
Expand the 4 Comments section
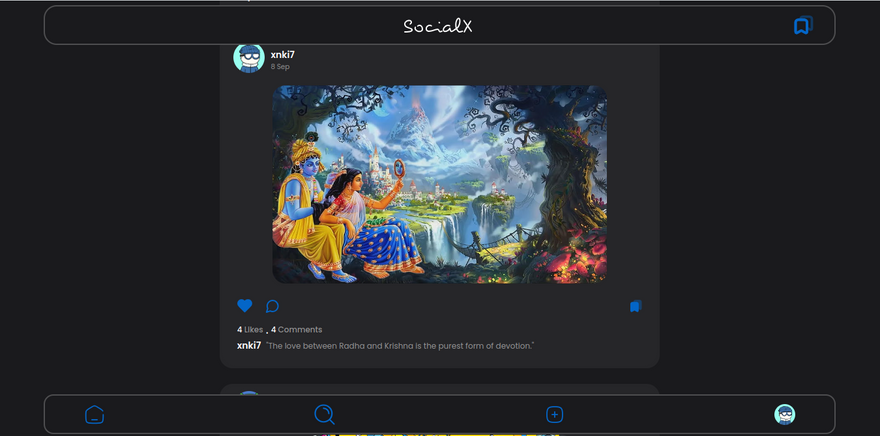(x=296, y=329)
